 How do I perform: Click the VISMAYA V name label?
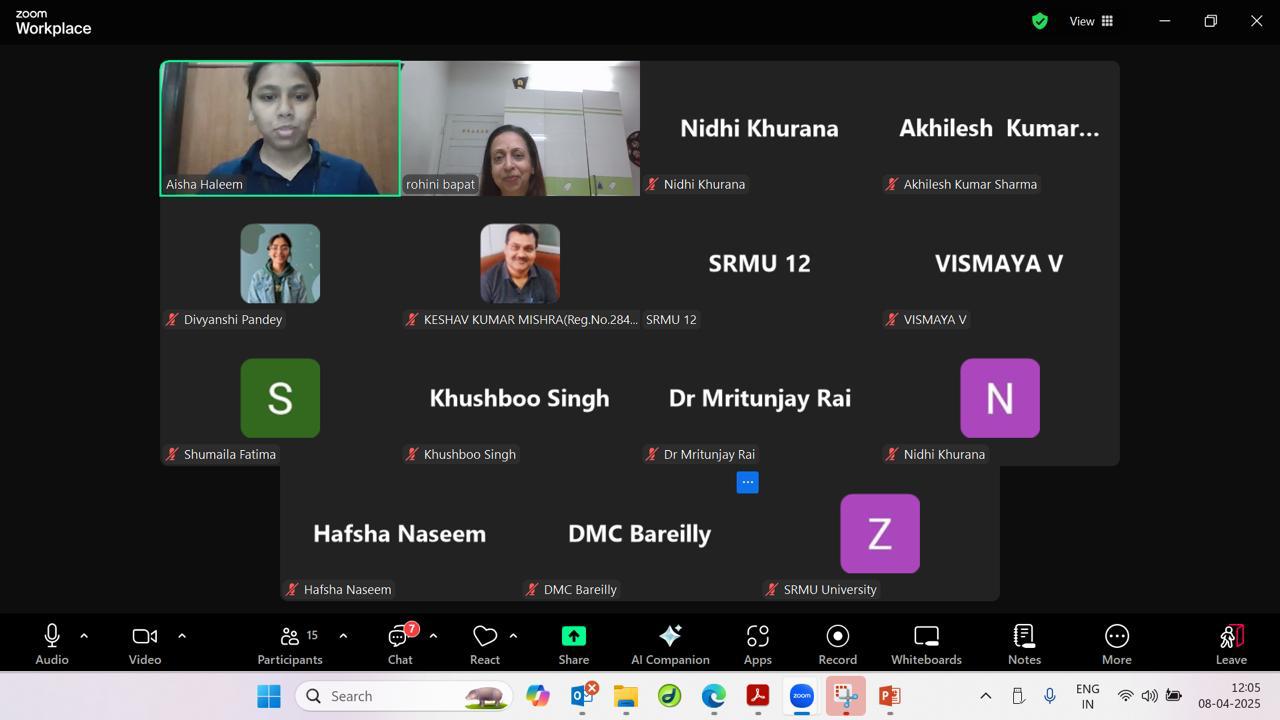(935, 319)
